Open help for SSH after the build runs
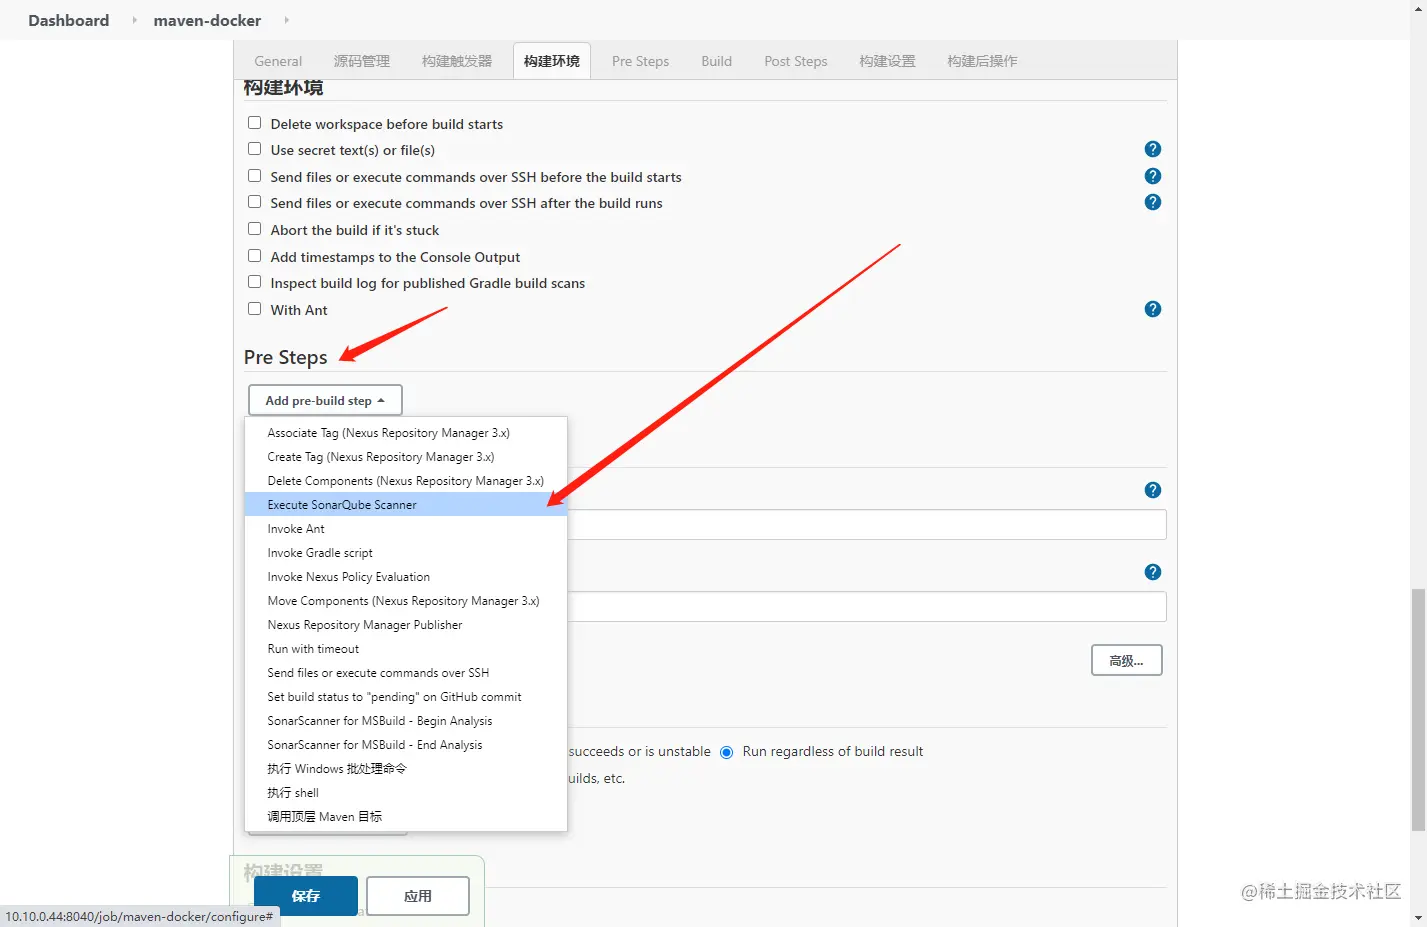The height and width of the screenshot is (927, 1427). pyautogui.click(x=1153, y=202)
